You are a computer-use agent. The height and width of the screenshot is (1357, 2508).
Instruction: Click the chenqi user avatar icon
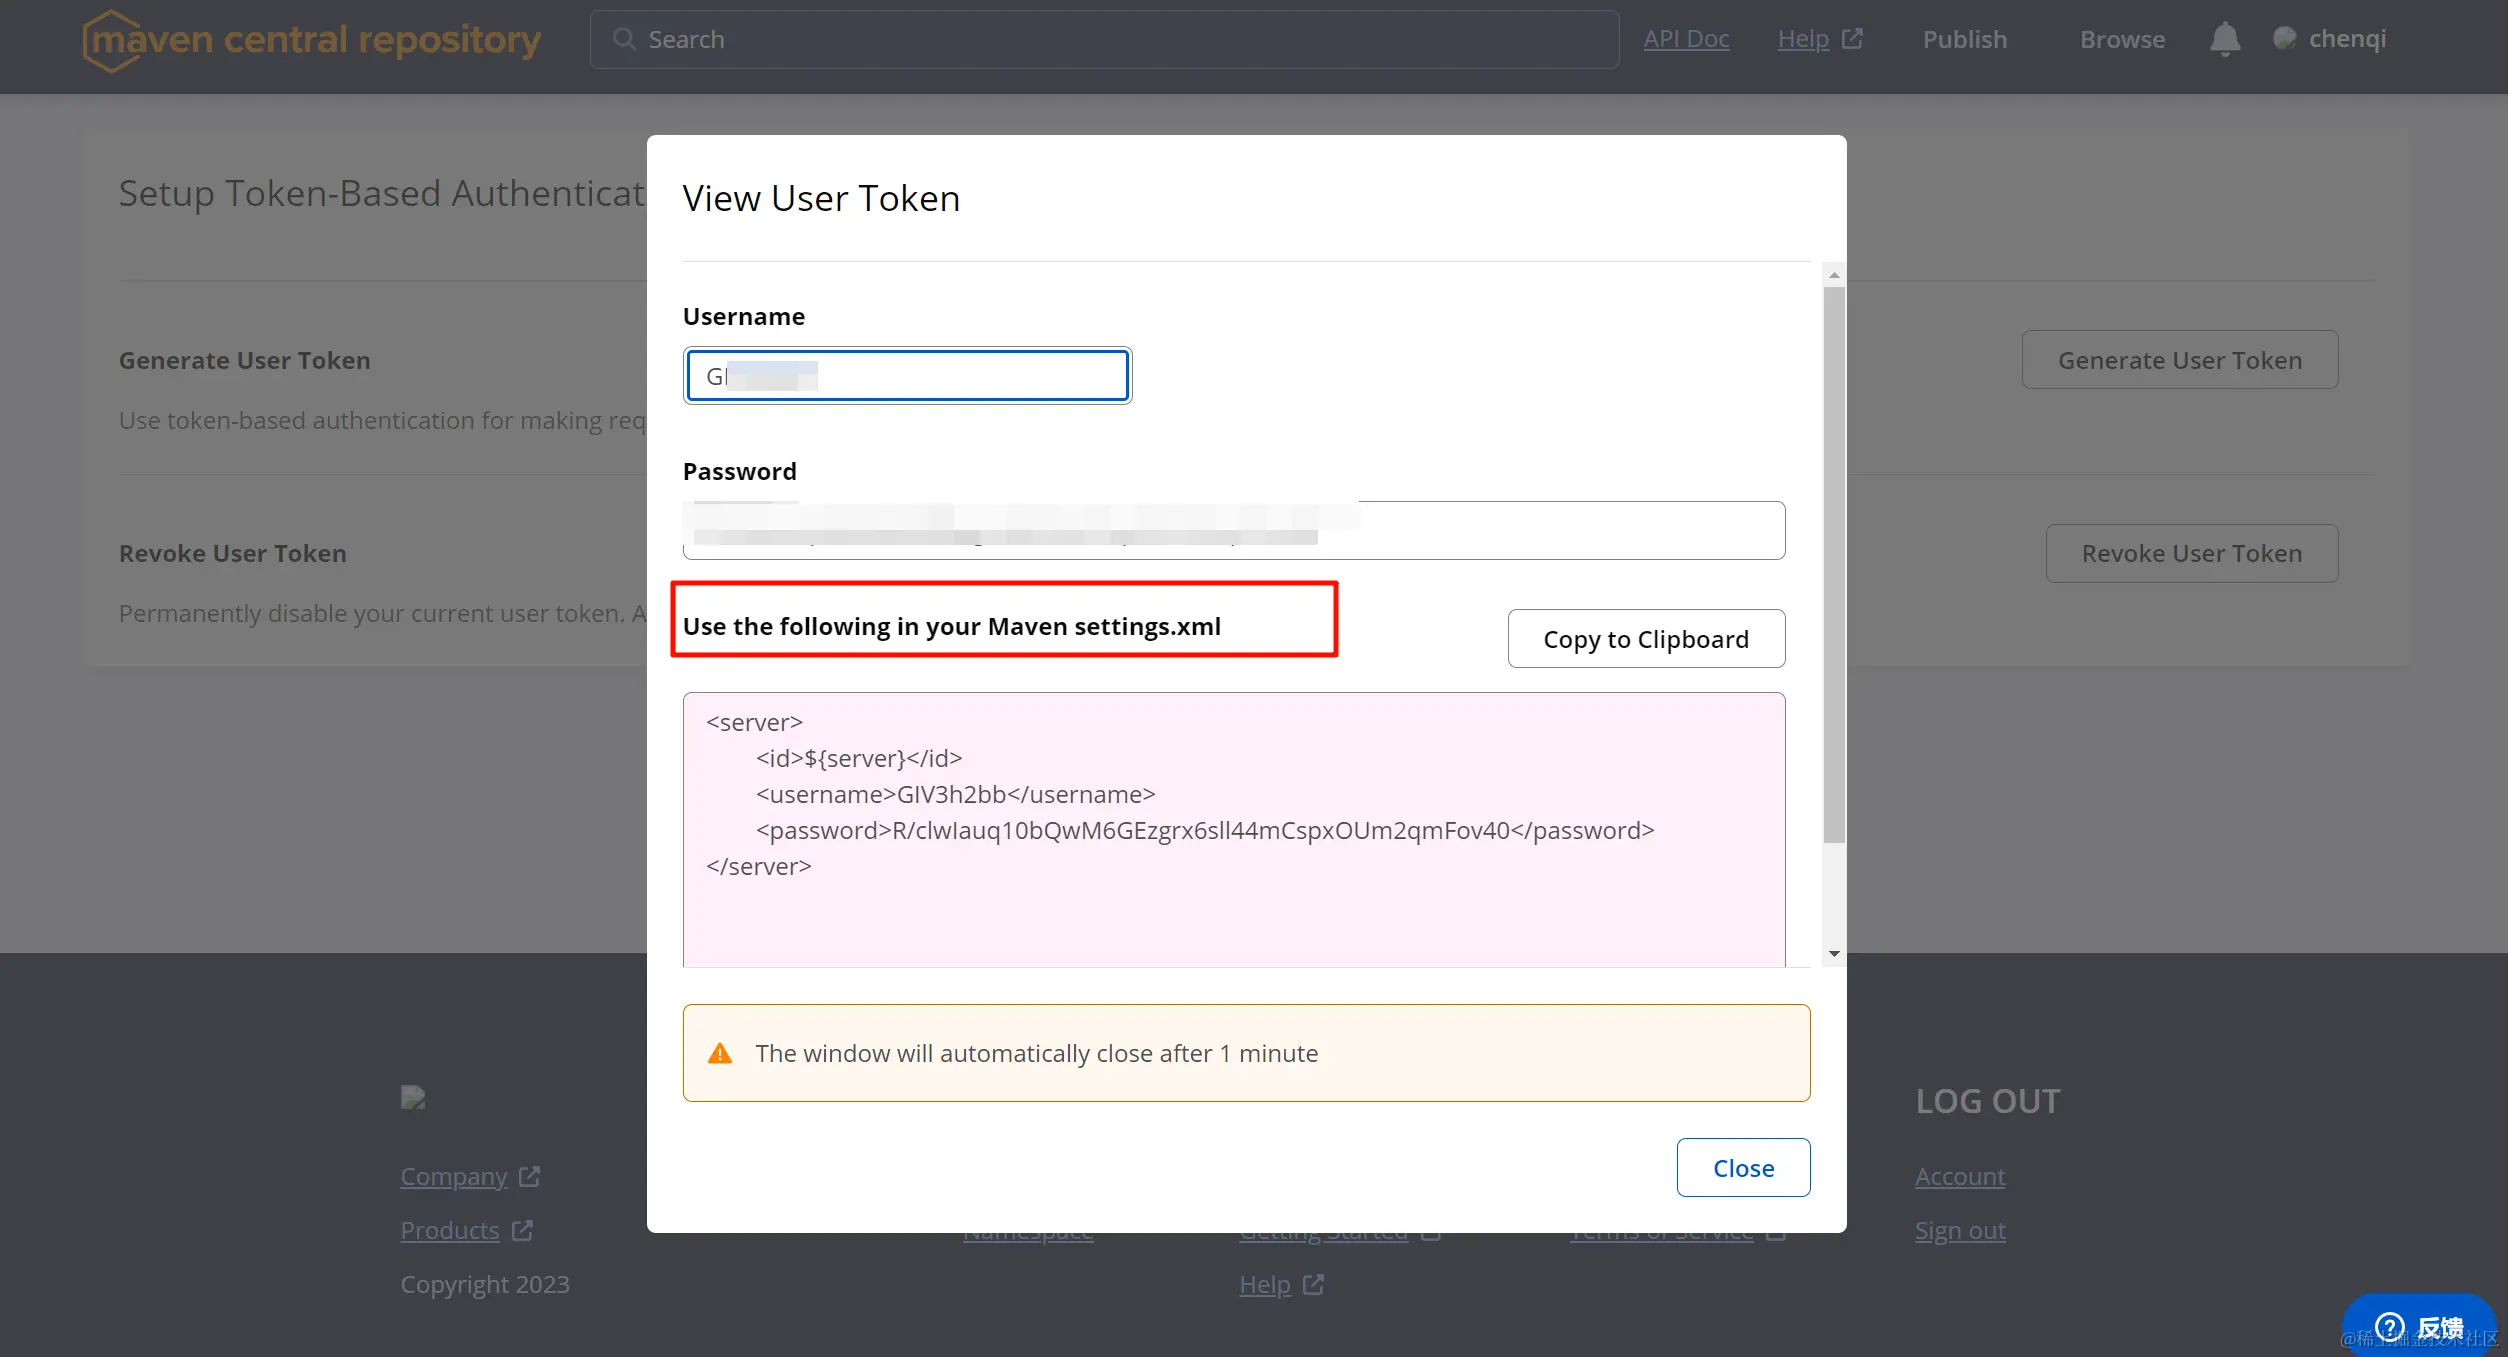pos(2284,38)
